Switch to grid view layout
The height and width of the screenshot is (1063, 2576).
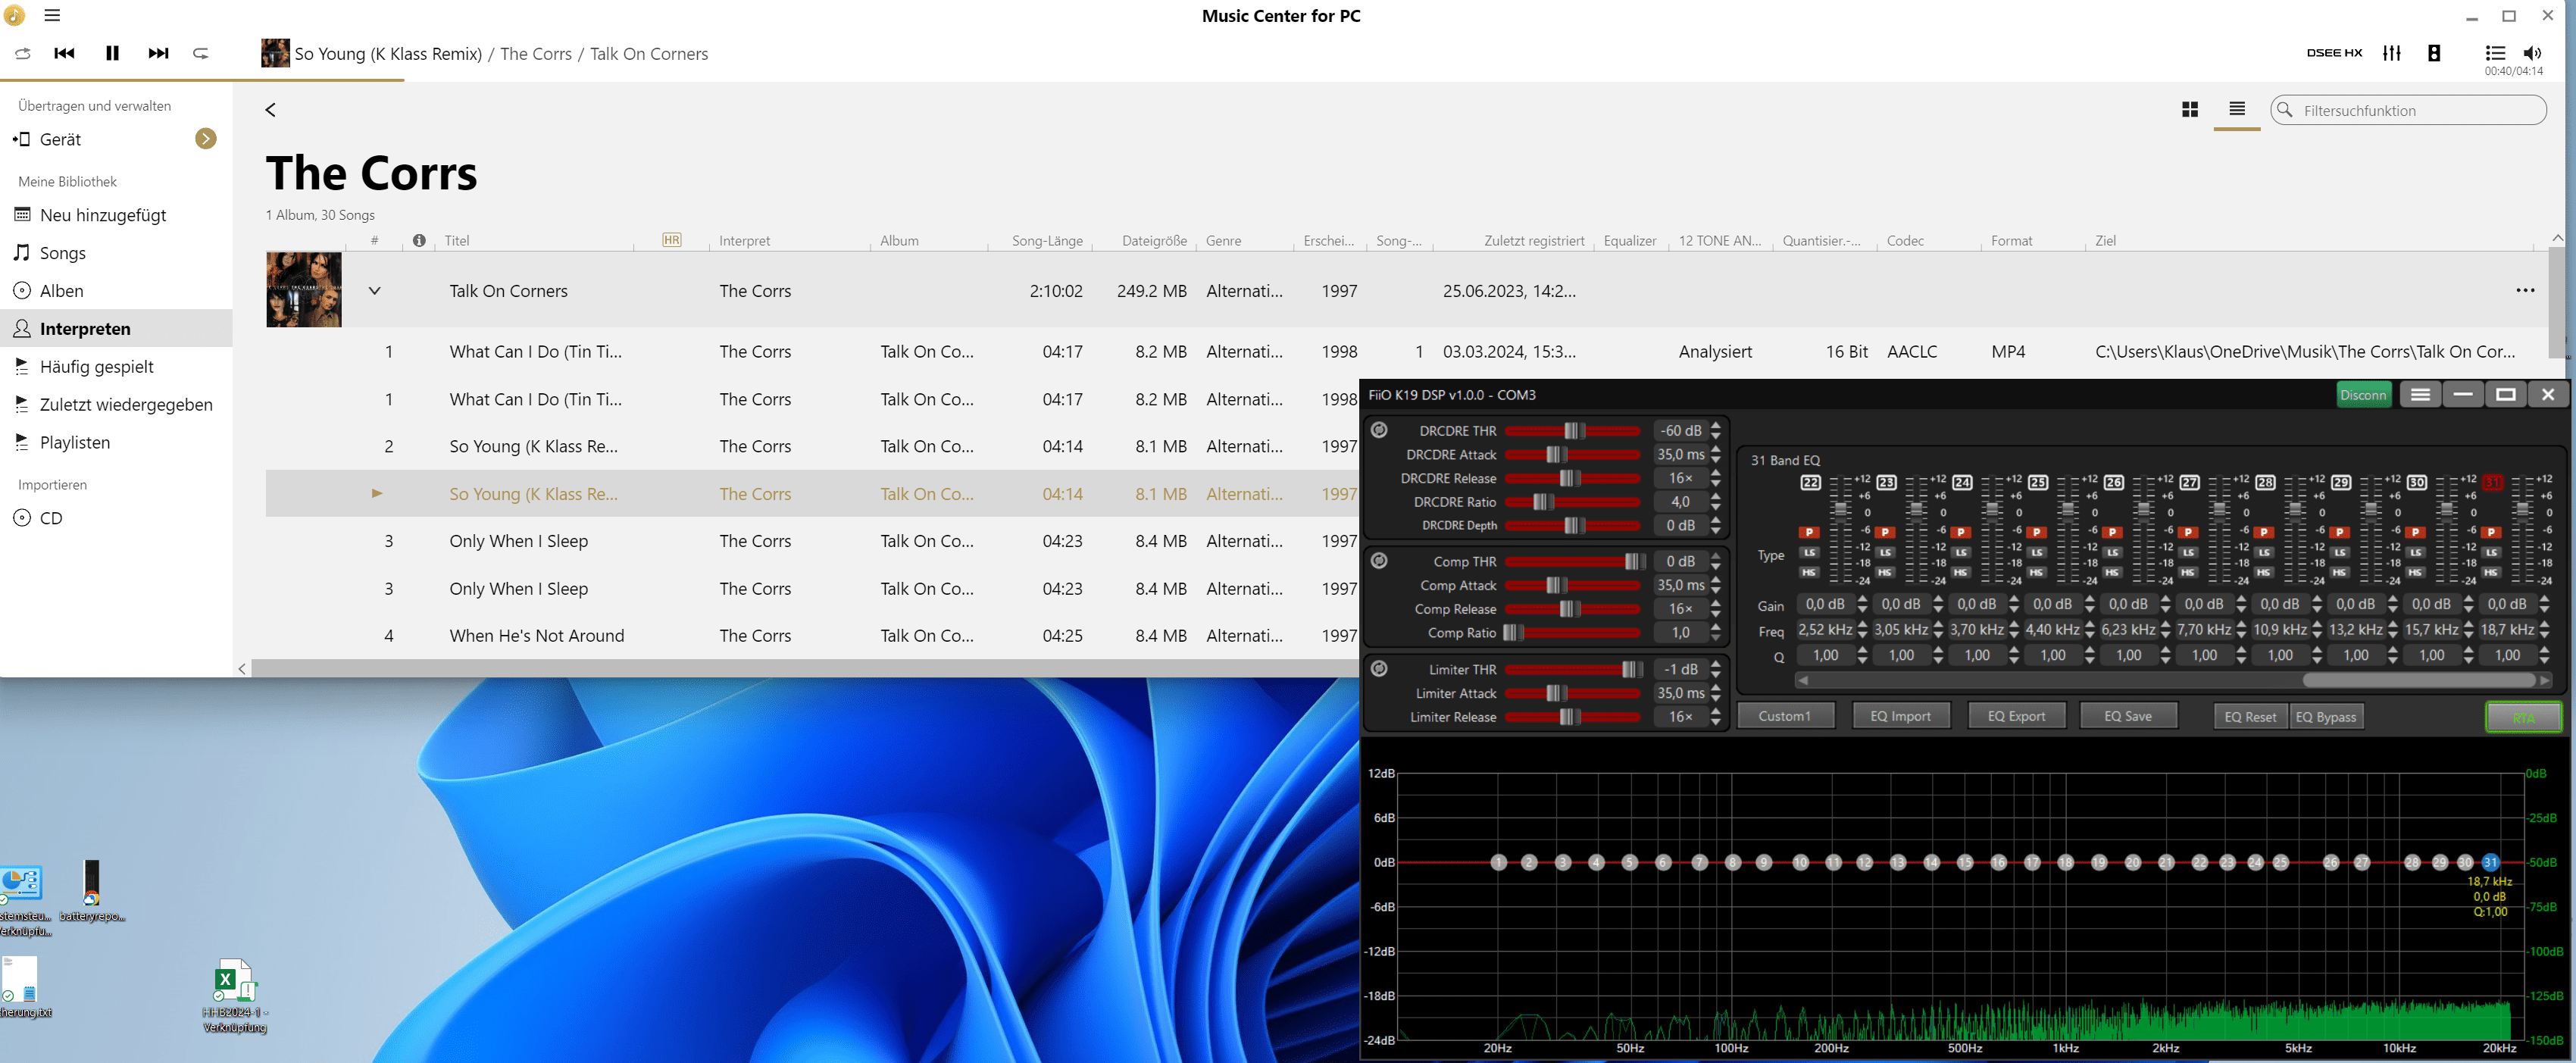2189,110
